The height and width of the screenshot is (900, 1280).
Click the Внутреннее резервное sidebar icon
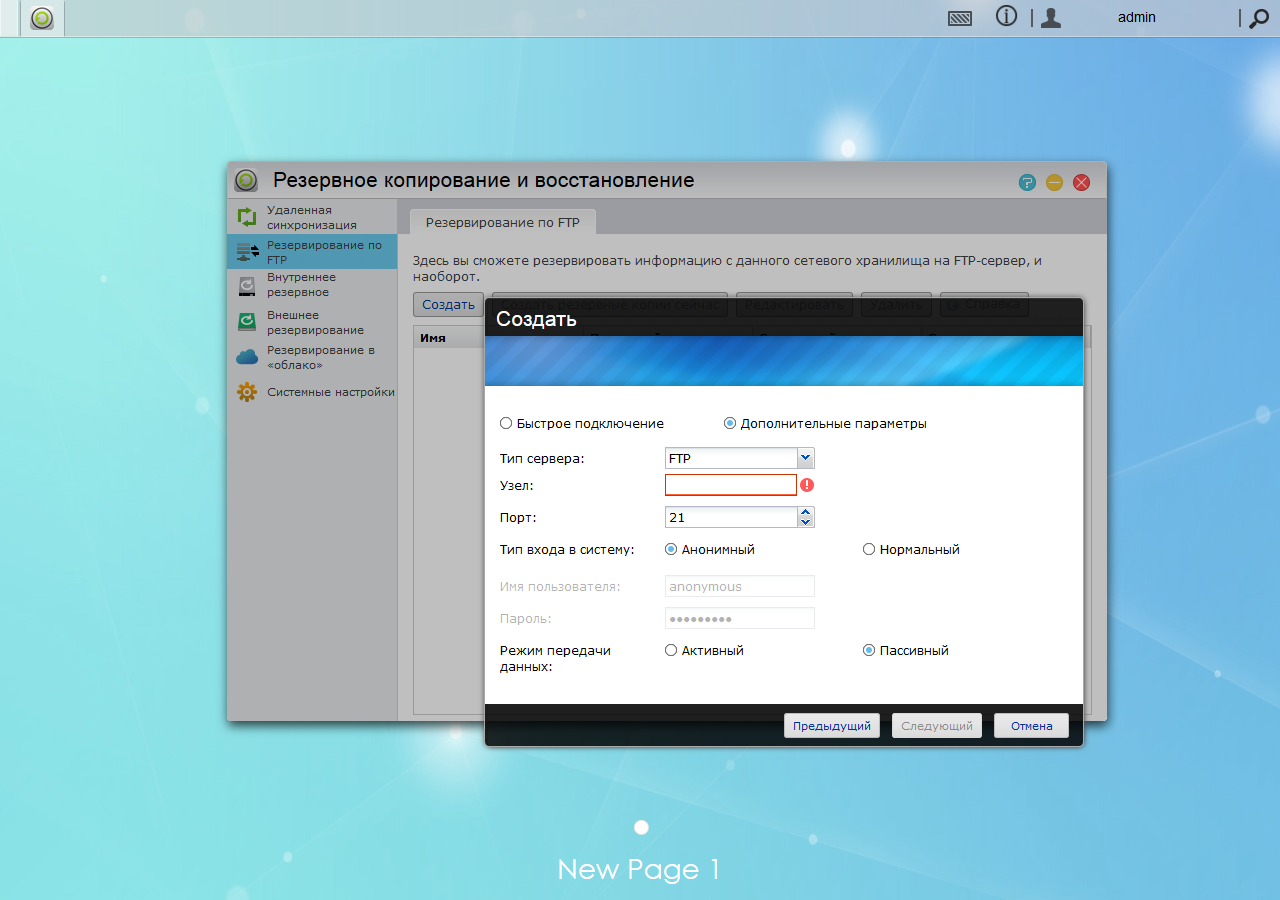247,285
